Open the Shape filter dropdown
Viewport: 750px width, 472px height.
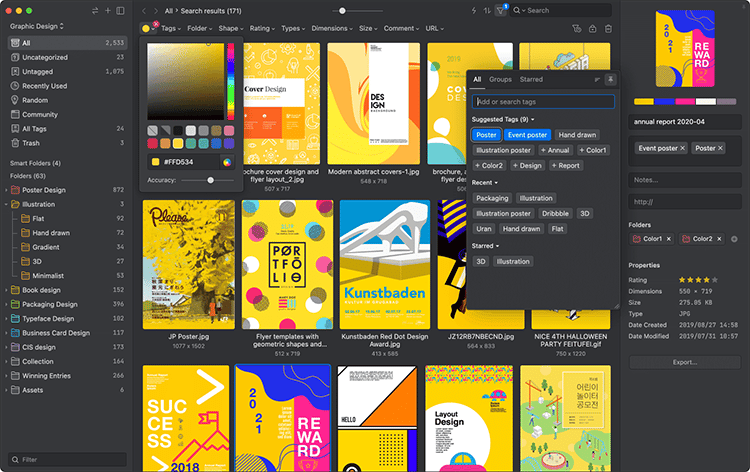pyautogui.click(x=229, y=29)
